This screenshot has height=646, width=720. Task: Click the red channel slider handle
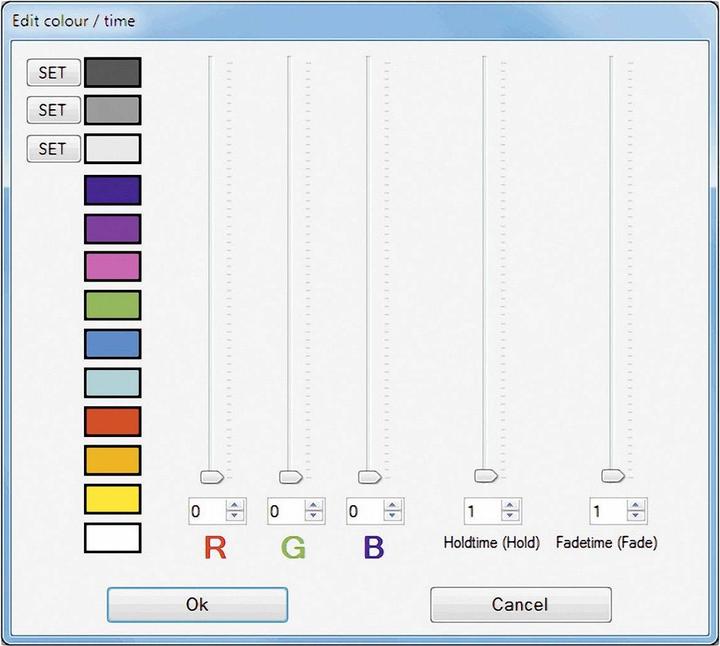click(212, 476)
